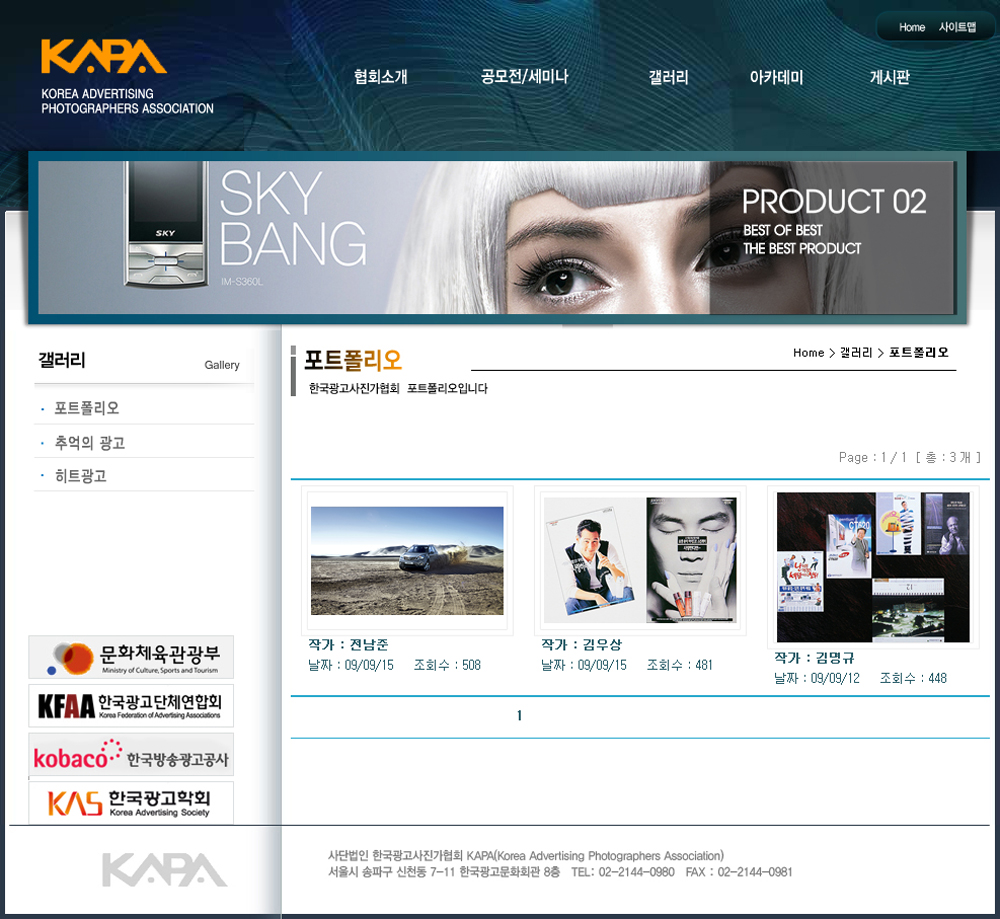Image resolution: width=1000 pixels, height=919 pixels.
Task: Click the gray KAPA logo in footer
Action: click(x=164, y=870)
